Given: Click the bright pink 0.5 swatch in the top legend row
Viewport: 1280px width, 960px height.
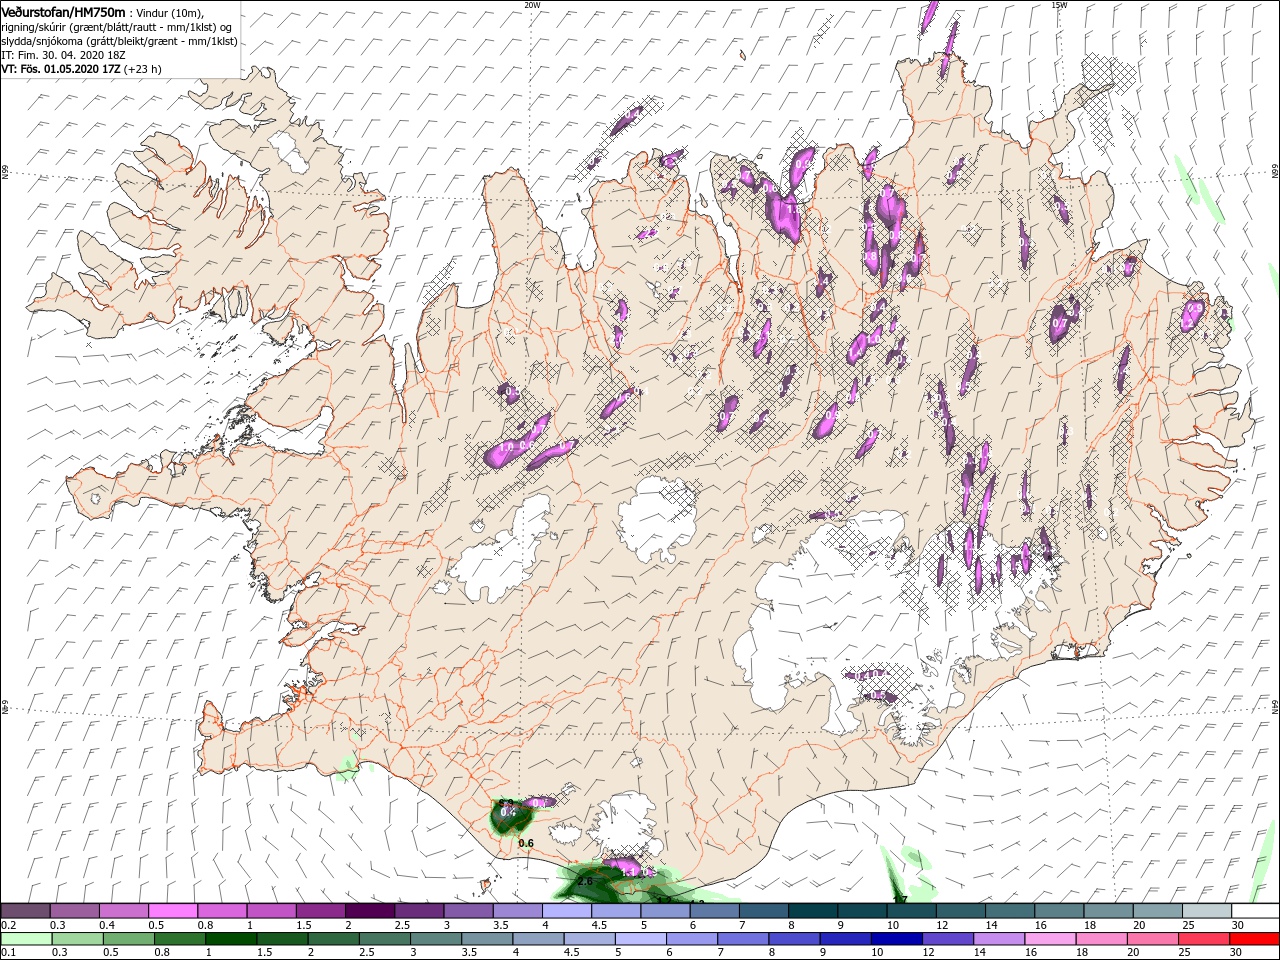Looking at the screenshot, I should coord(173,911).
